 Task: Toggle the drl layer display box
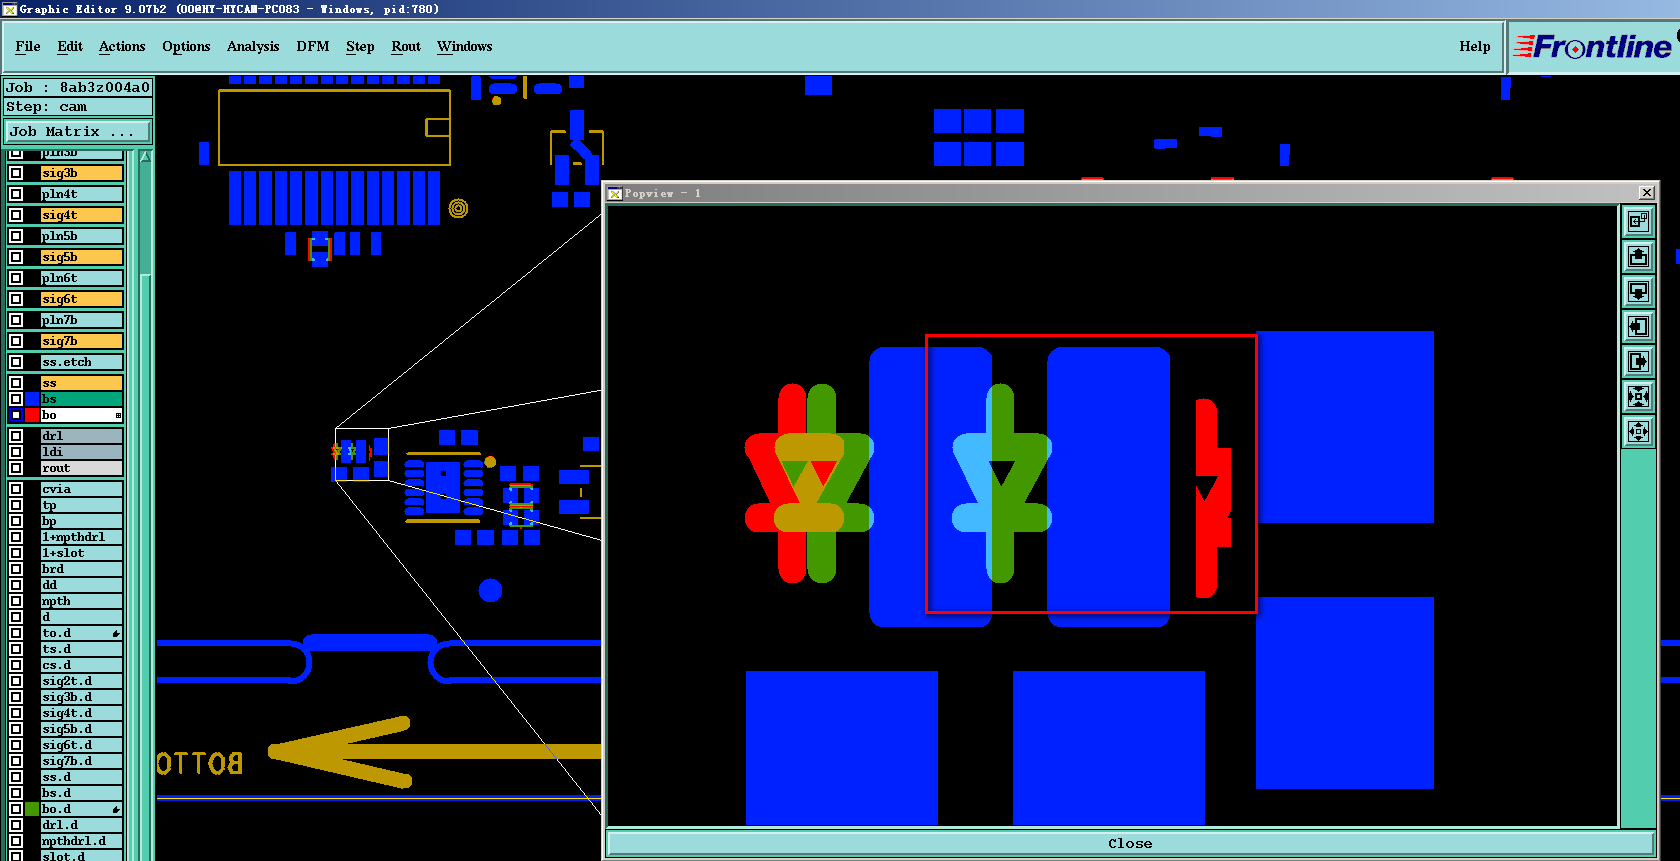(x=16, y=436)
